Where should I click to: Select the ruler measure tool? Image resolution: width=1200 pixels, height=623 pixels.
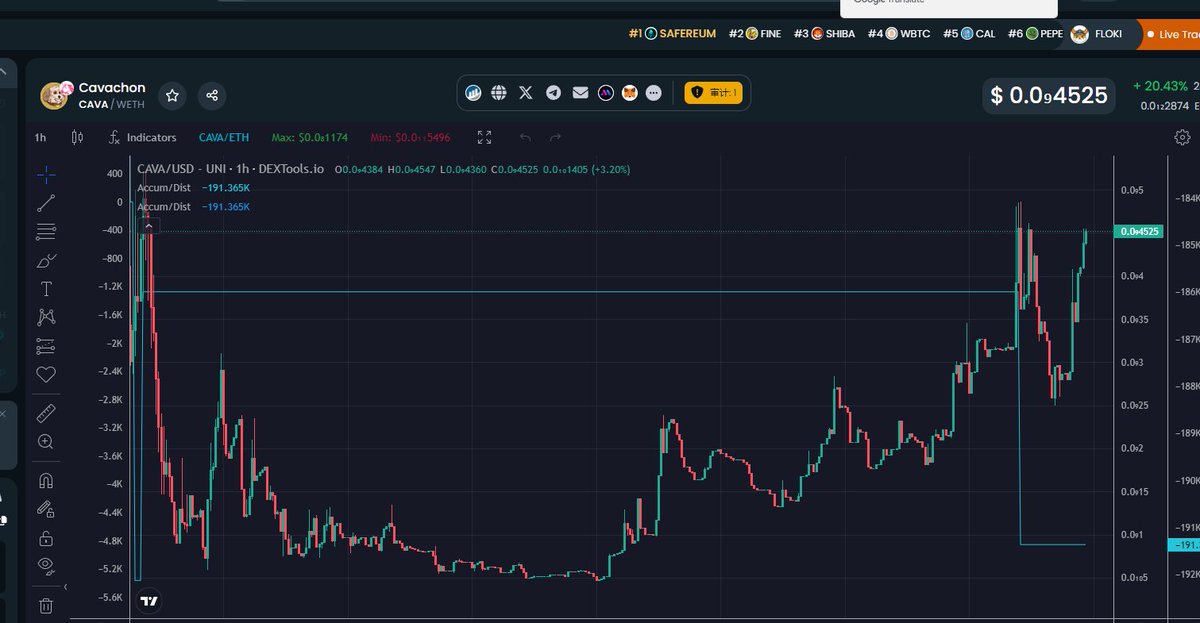click(45, 413)
